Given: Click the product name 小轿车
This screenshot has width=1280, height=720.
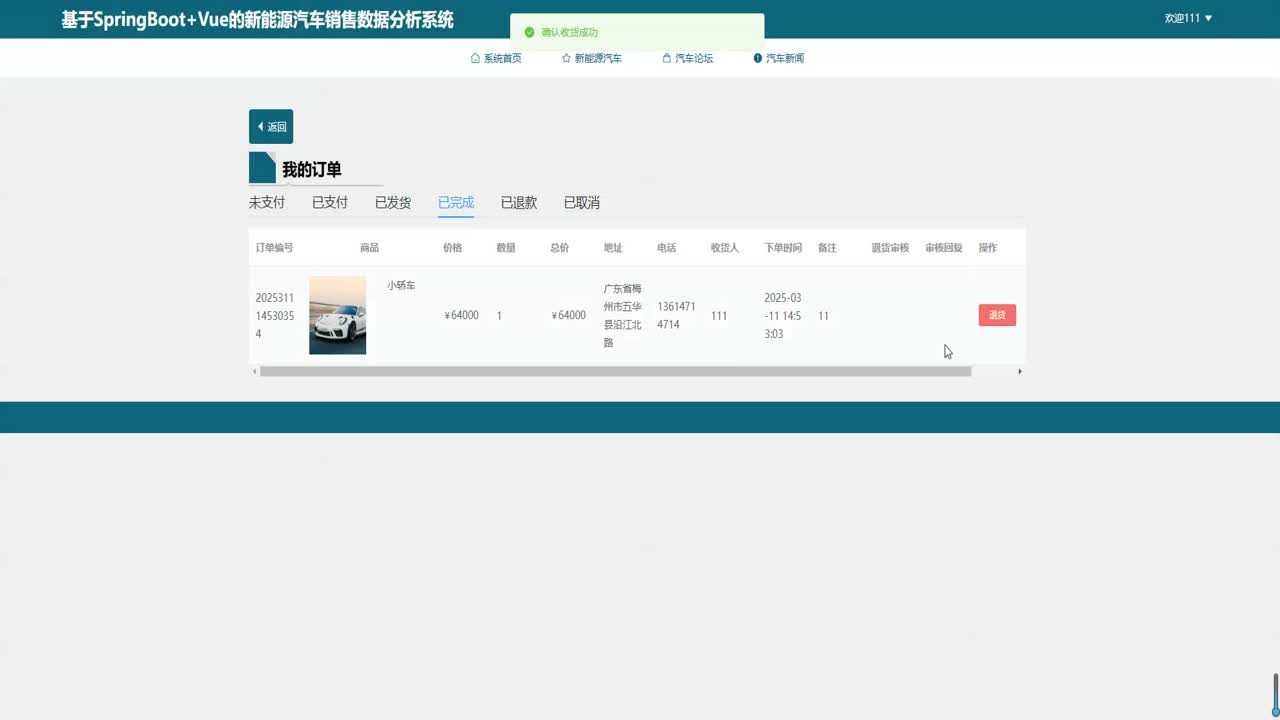Looking at the screenshot, I should click(401, 285).
